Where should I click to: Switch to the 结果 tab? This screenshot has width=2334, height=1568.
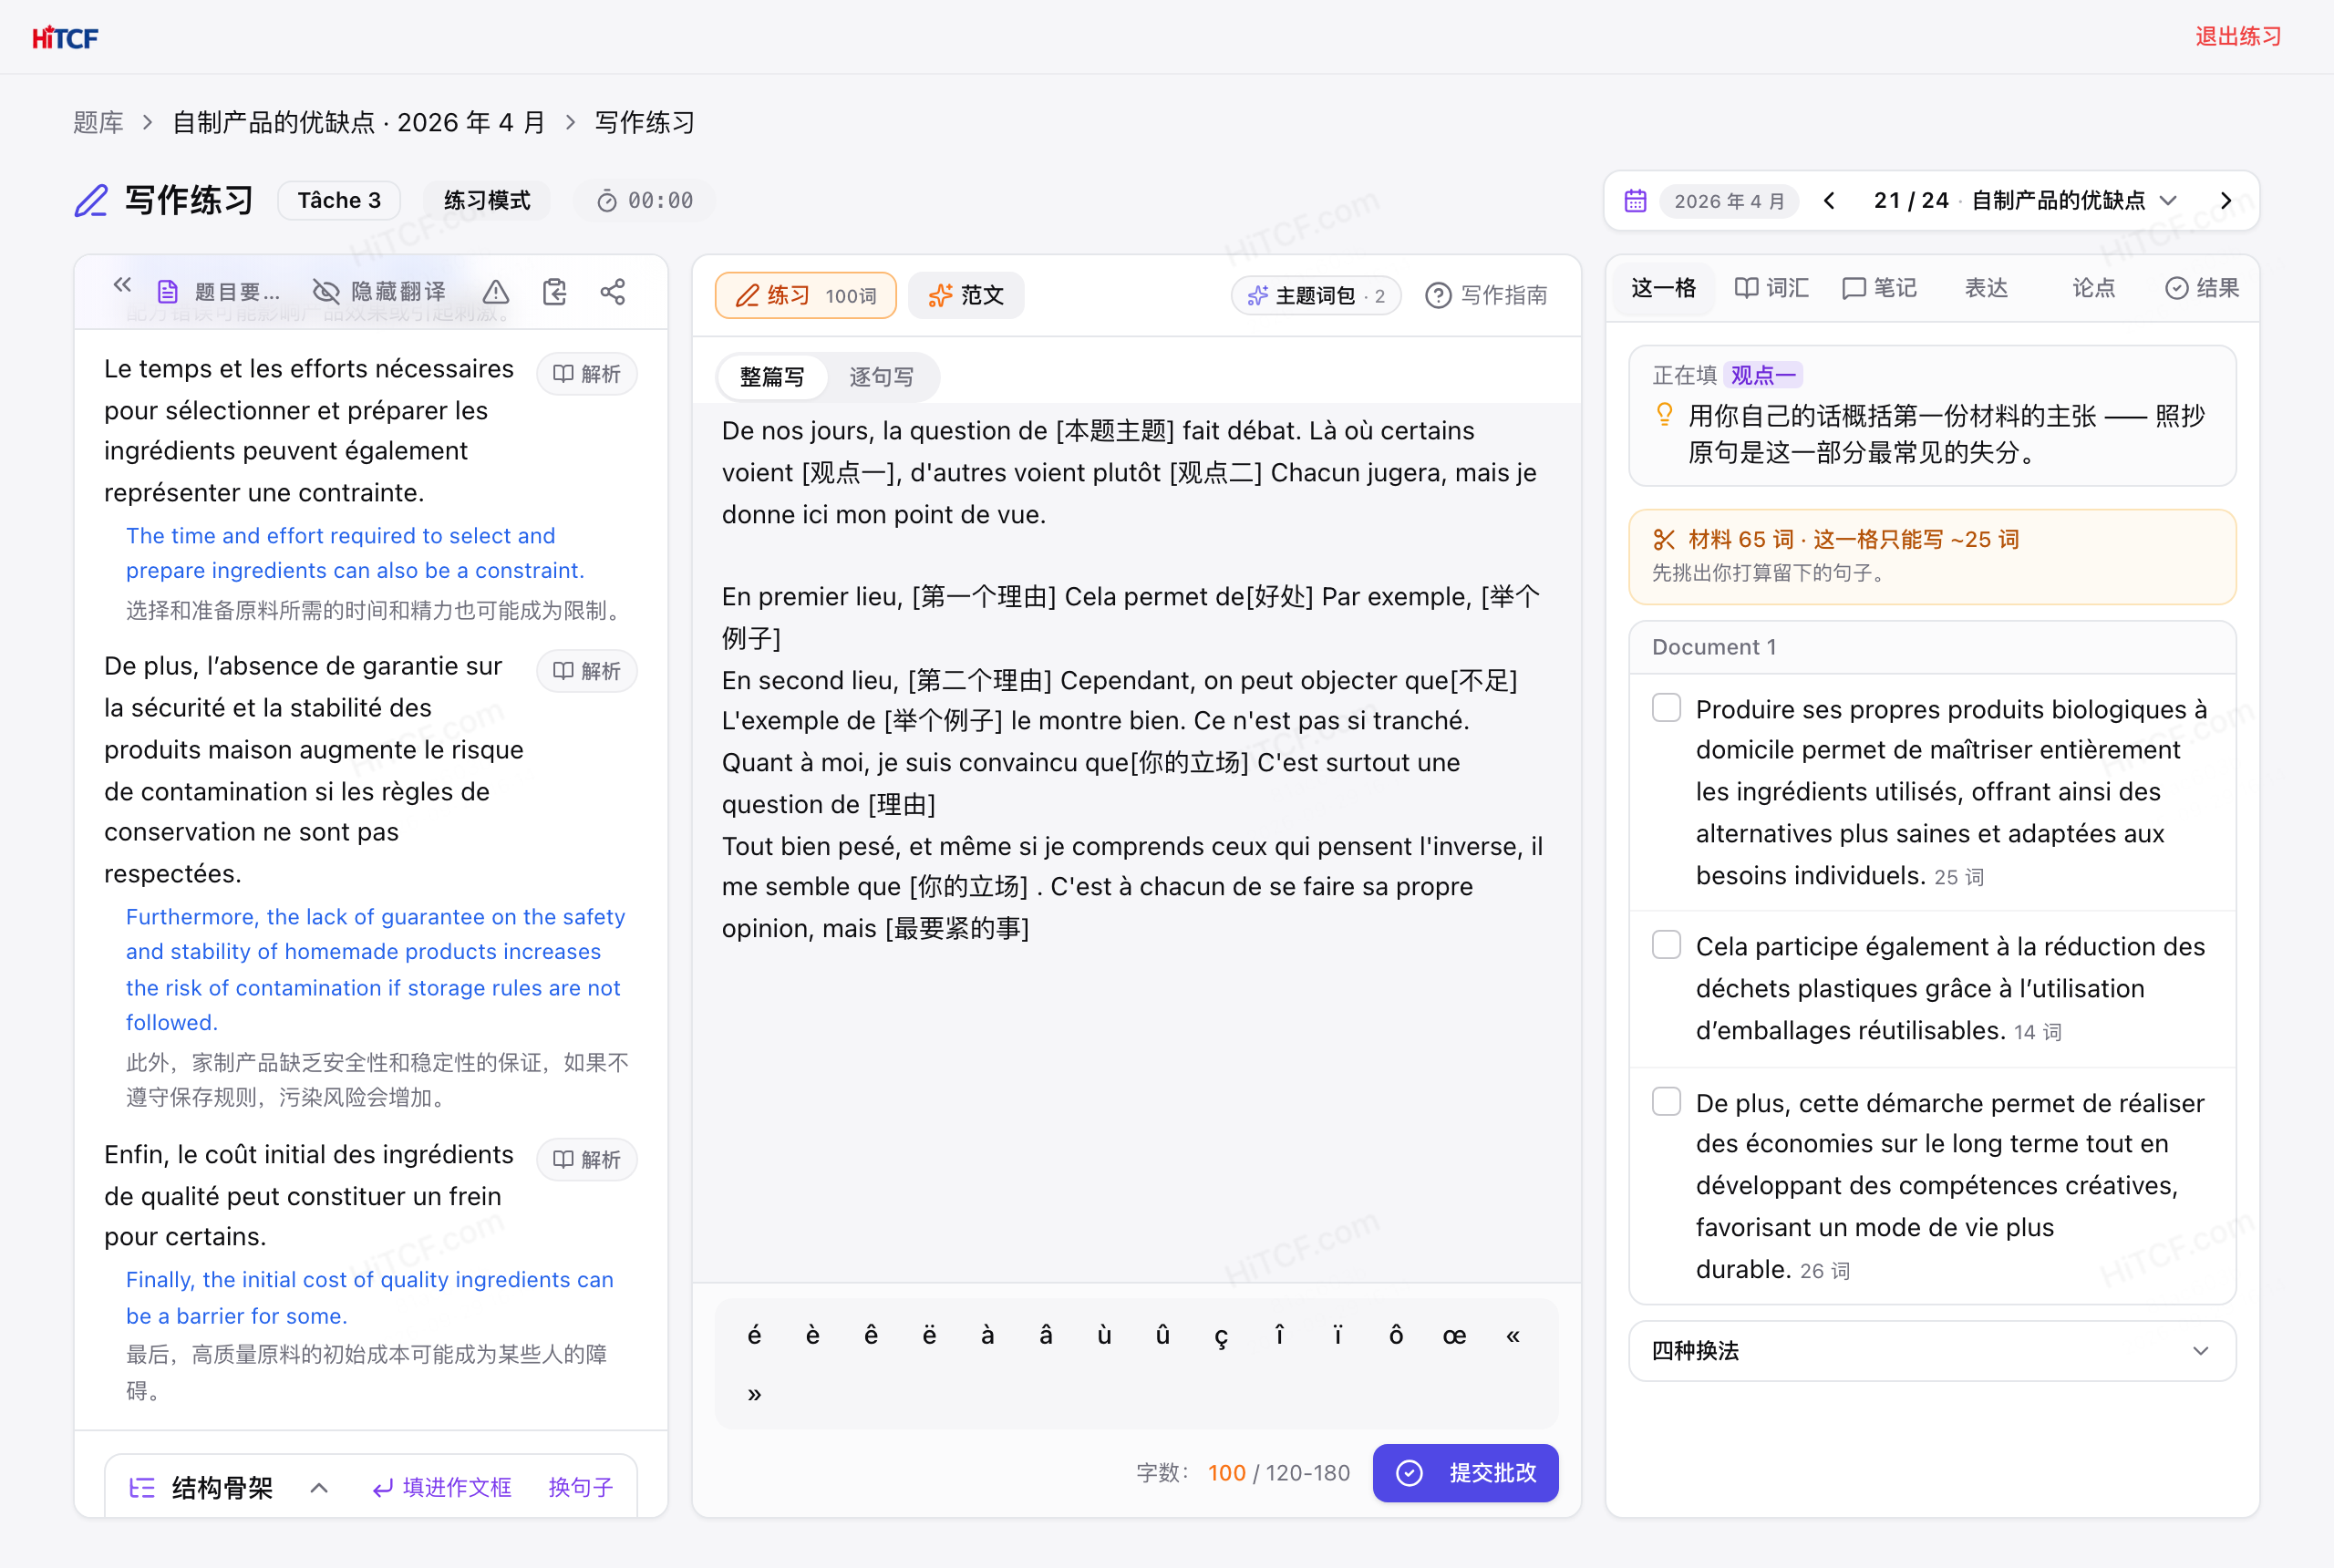pyautogui.click(x=2202, y=289)
